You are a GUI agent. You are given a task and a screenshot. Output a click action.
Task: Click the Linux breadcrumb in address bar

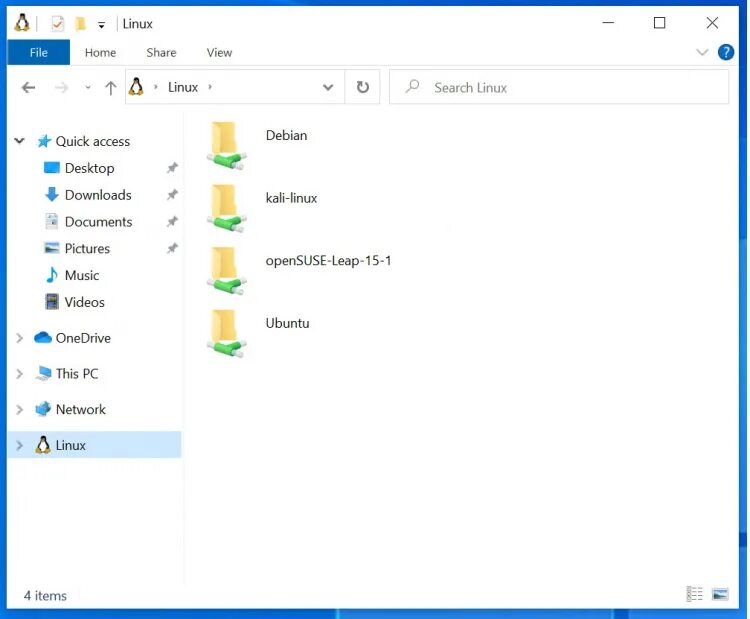click(183, 87)
